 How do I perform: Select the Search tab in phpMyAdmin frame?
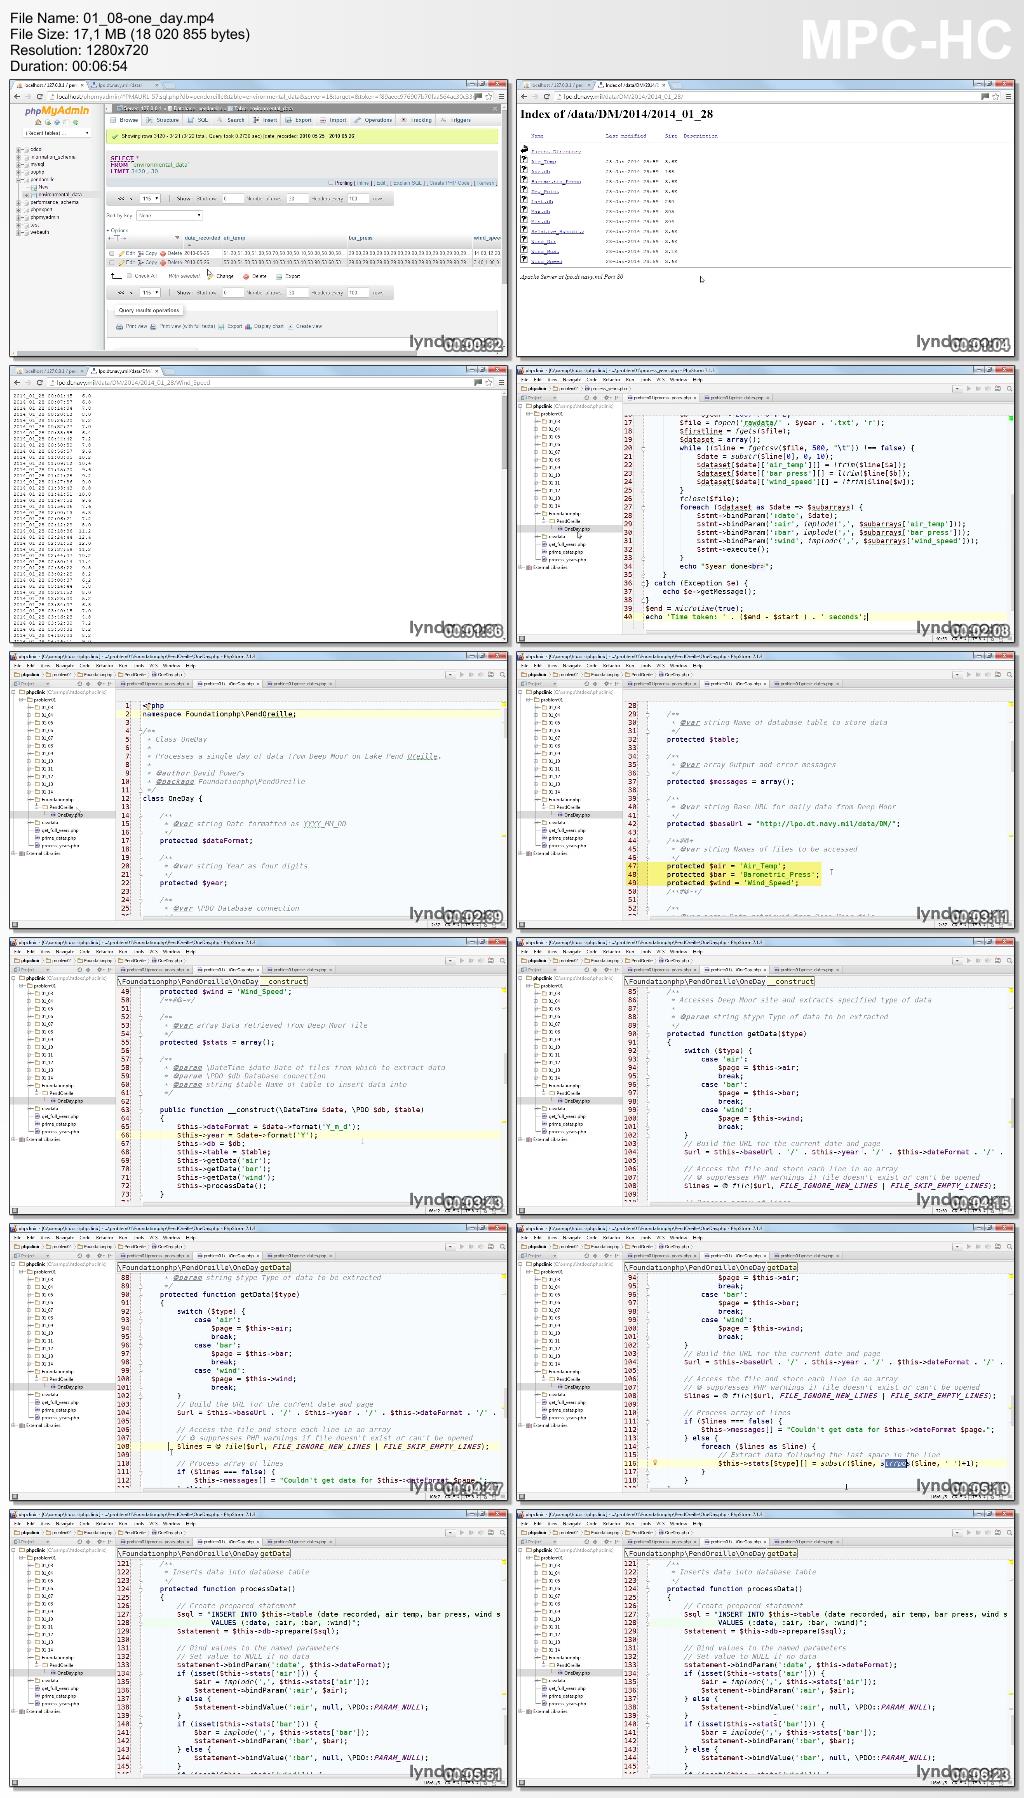coord(230,120)
